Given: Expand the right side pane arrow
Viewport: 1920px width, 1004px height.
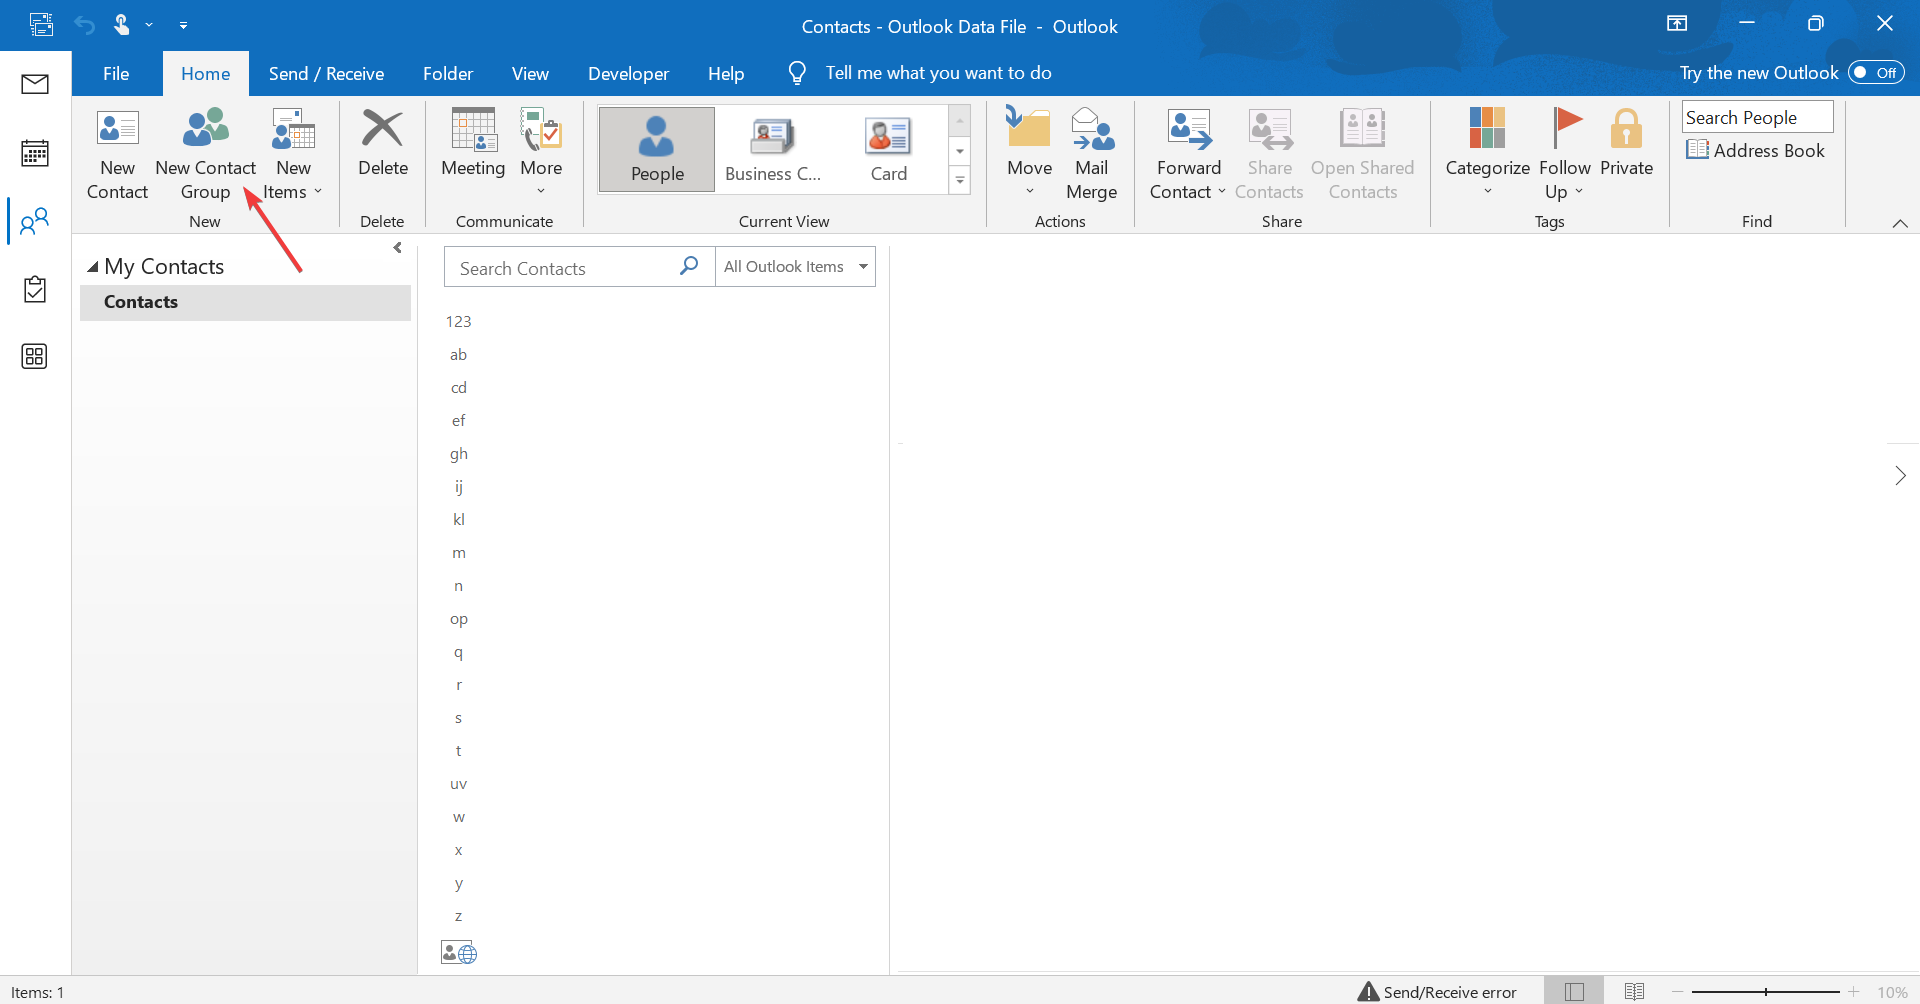Looking at the screenshot, I should pyautogui.click(x=1900, y=476).
